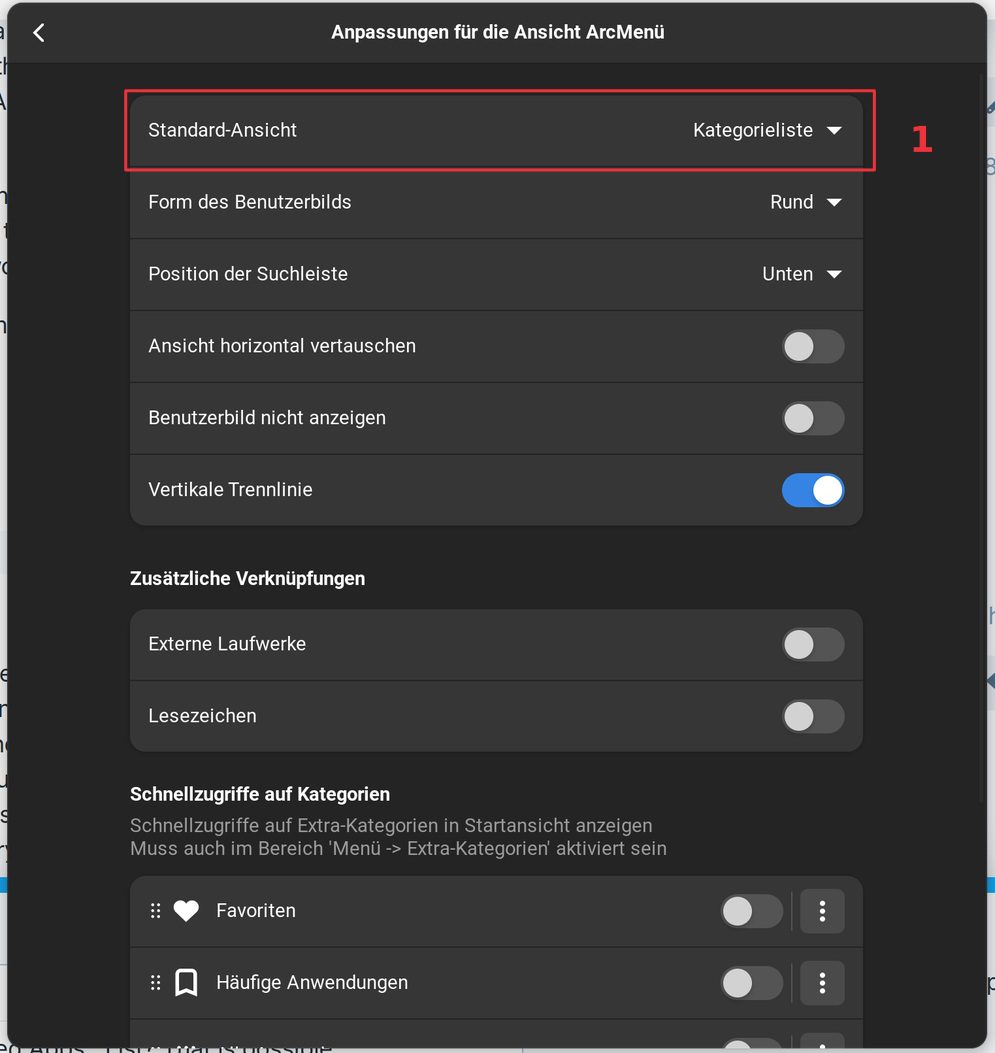Enable Benutzerbild nicht anzeigen switch

[812, 418]
